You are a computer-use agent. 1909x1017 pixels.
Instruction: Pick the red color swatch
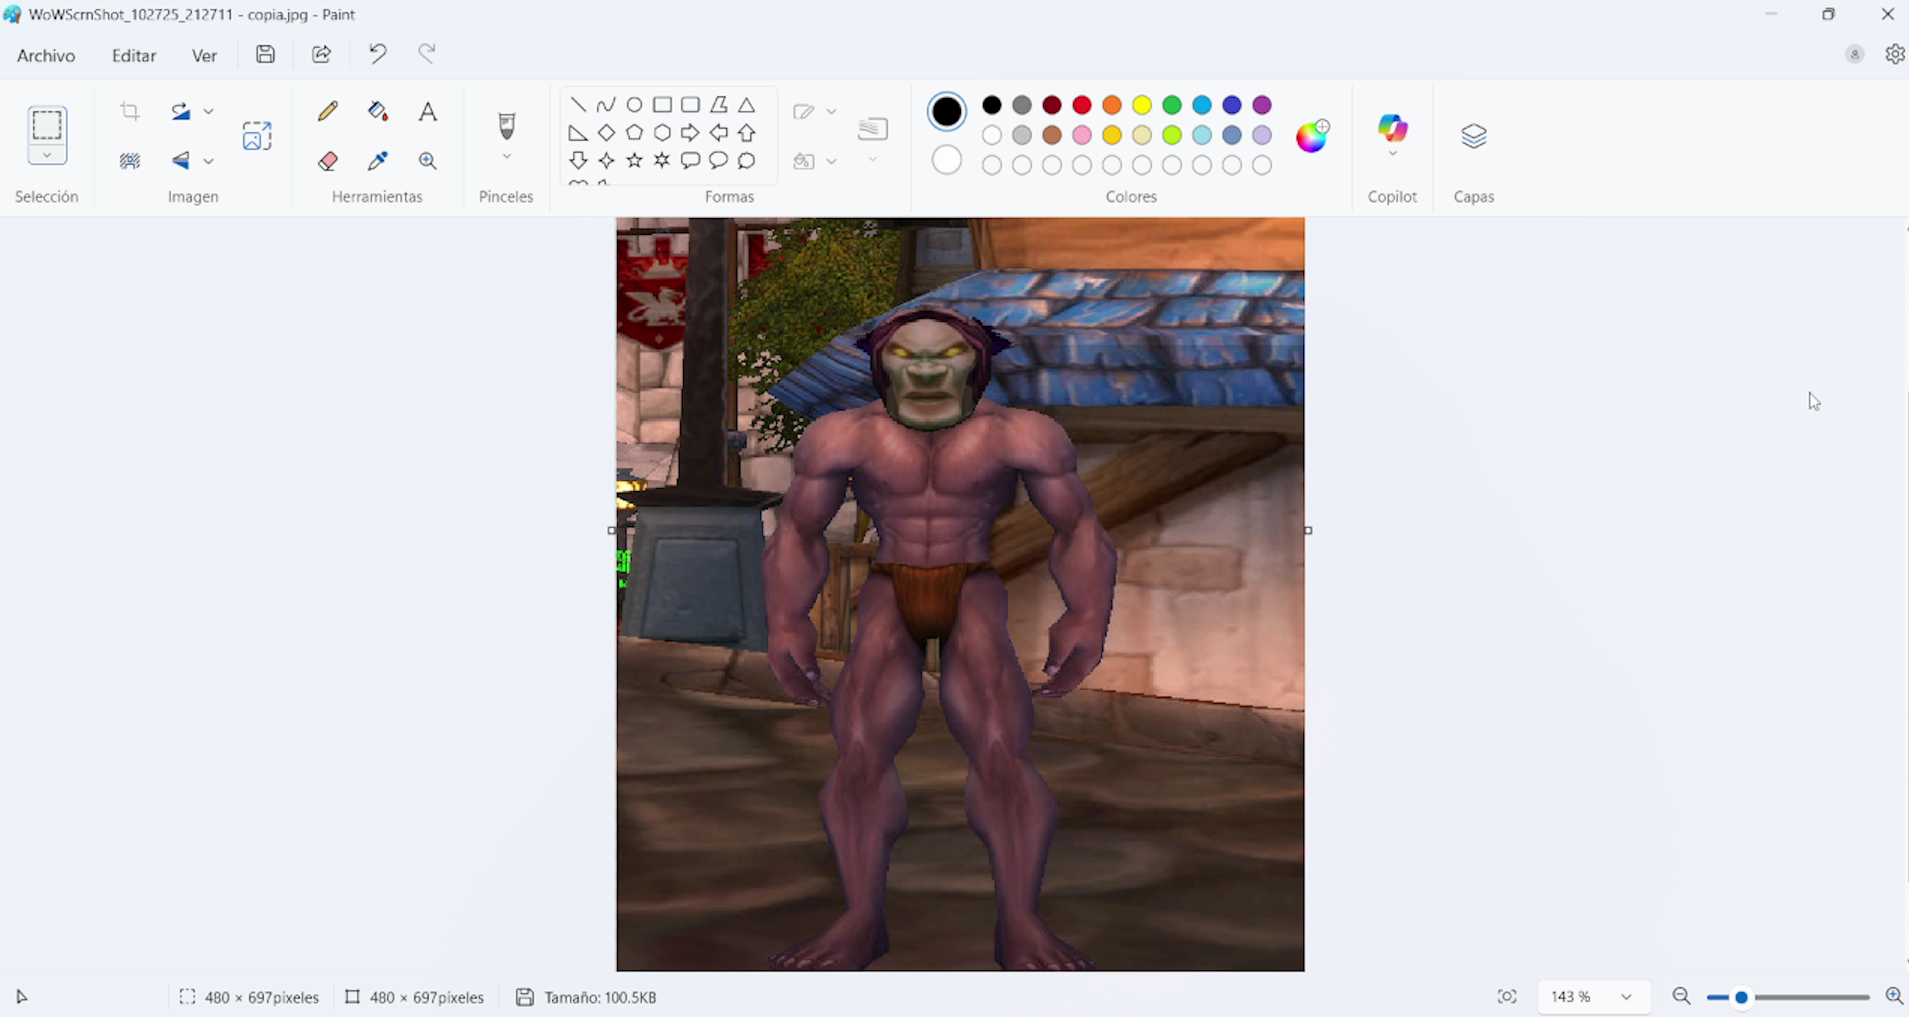coord(1082,105)
